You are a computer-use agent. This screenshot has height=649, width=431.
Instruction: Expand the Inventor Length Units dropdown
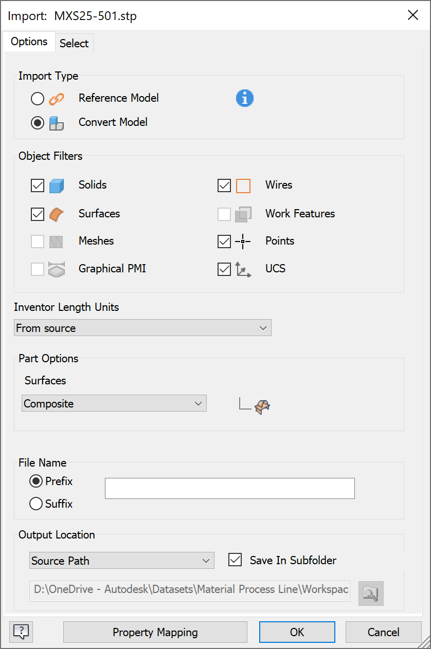pyautogui.click(x=143, y=328)
